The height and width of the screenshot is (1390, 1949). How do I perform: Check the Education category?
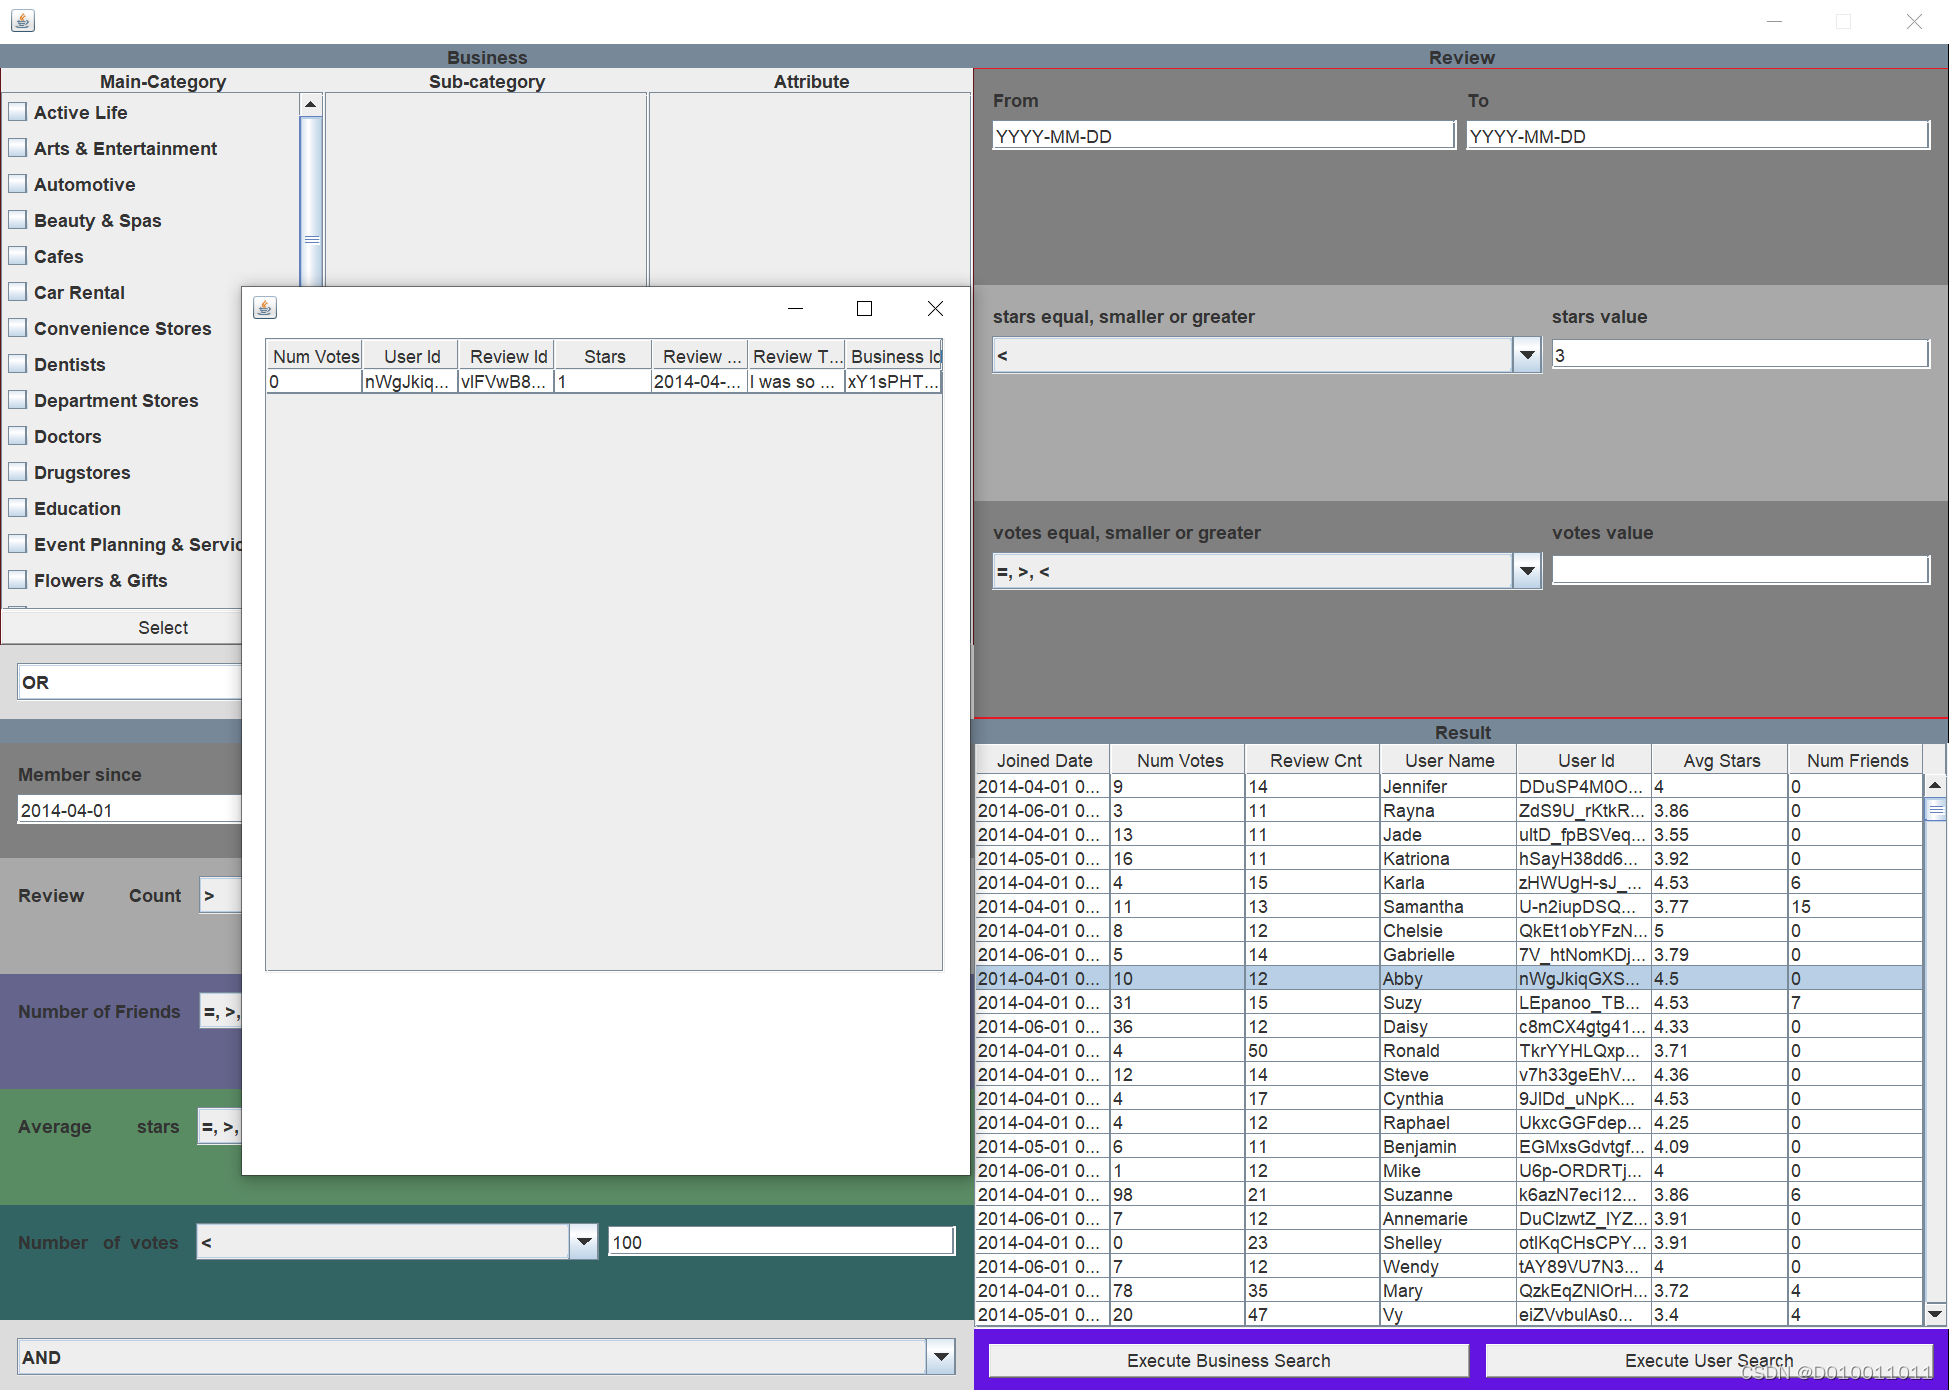(x=17, y=508)
